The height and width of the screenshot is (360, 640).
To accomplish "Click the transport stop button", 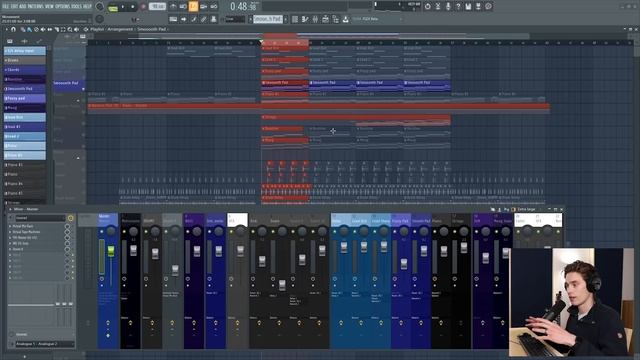I will (133, 7).
